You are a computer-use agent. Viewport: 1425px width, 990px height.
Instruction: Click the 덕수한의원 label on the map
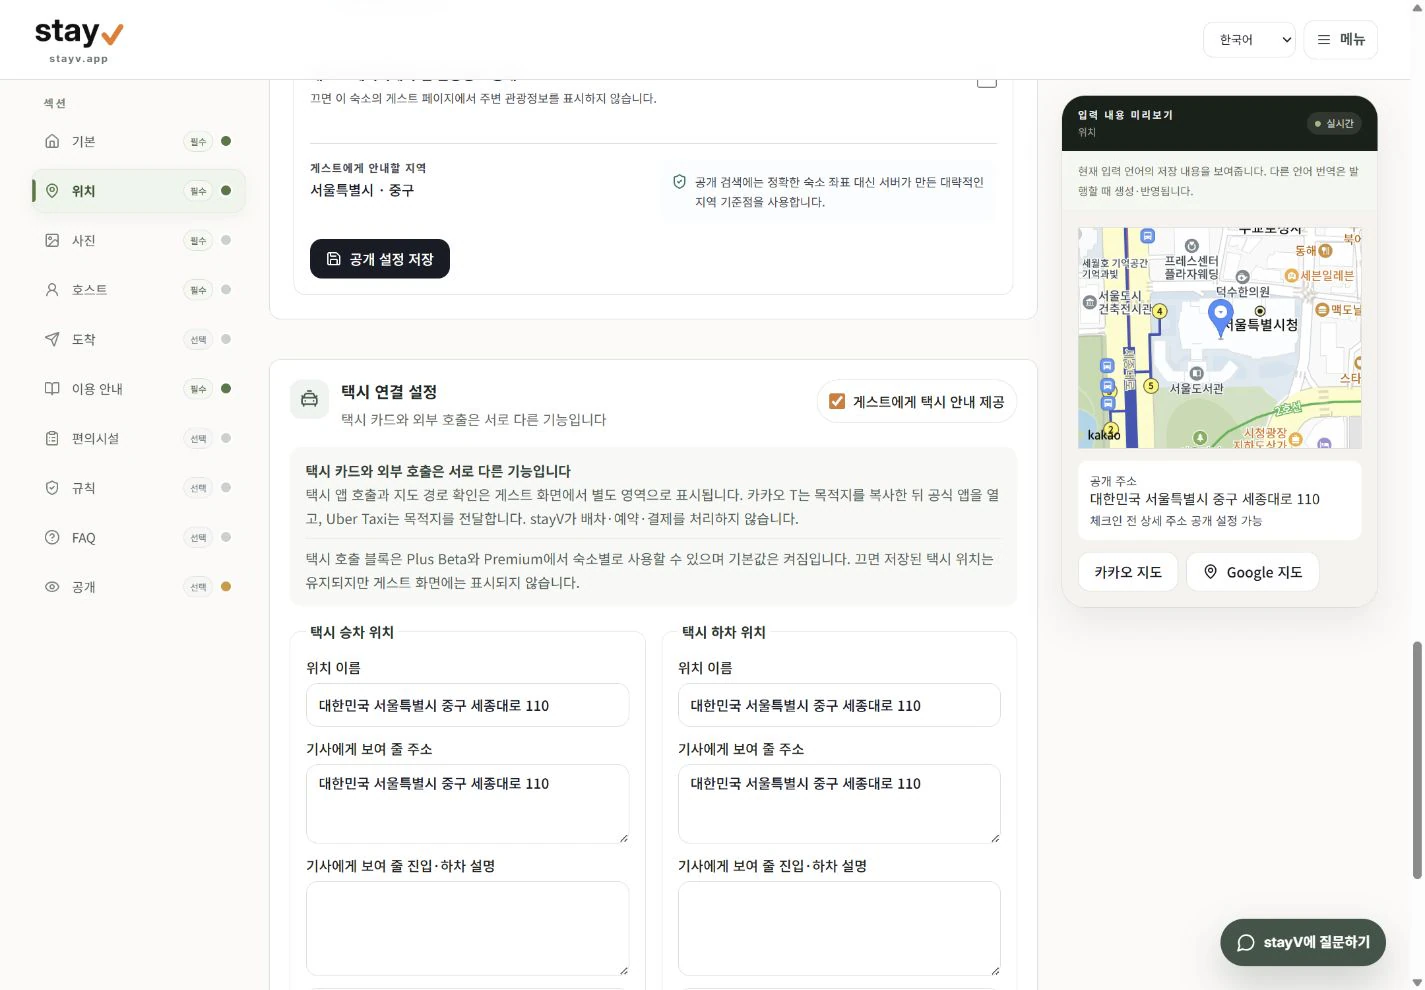[1243, 292]
